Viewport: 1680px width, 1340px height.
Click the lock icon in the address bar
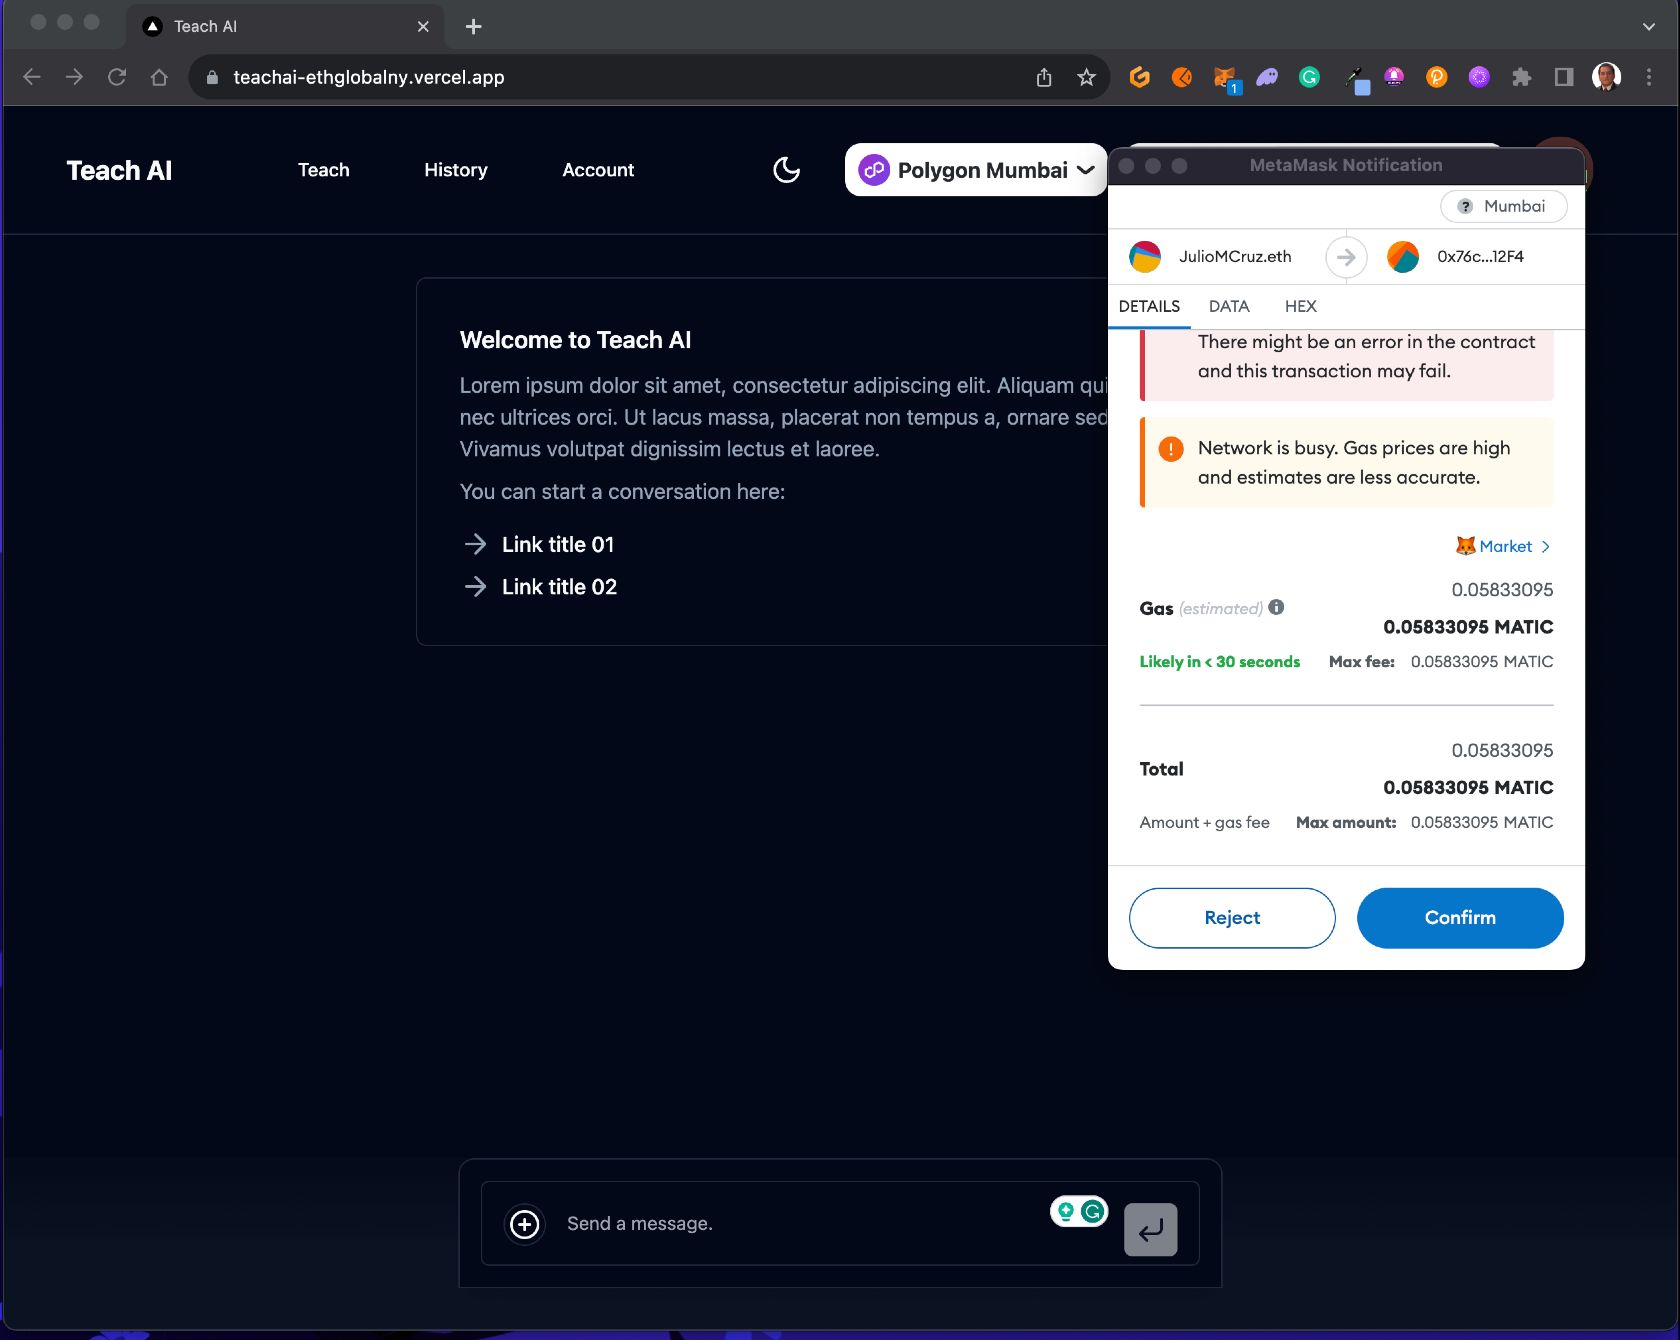(x=212, y=77)
